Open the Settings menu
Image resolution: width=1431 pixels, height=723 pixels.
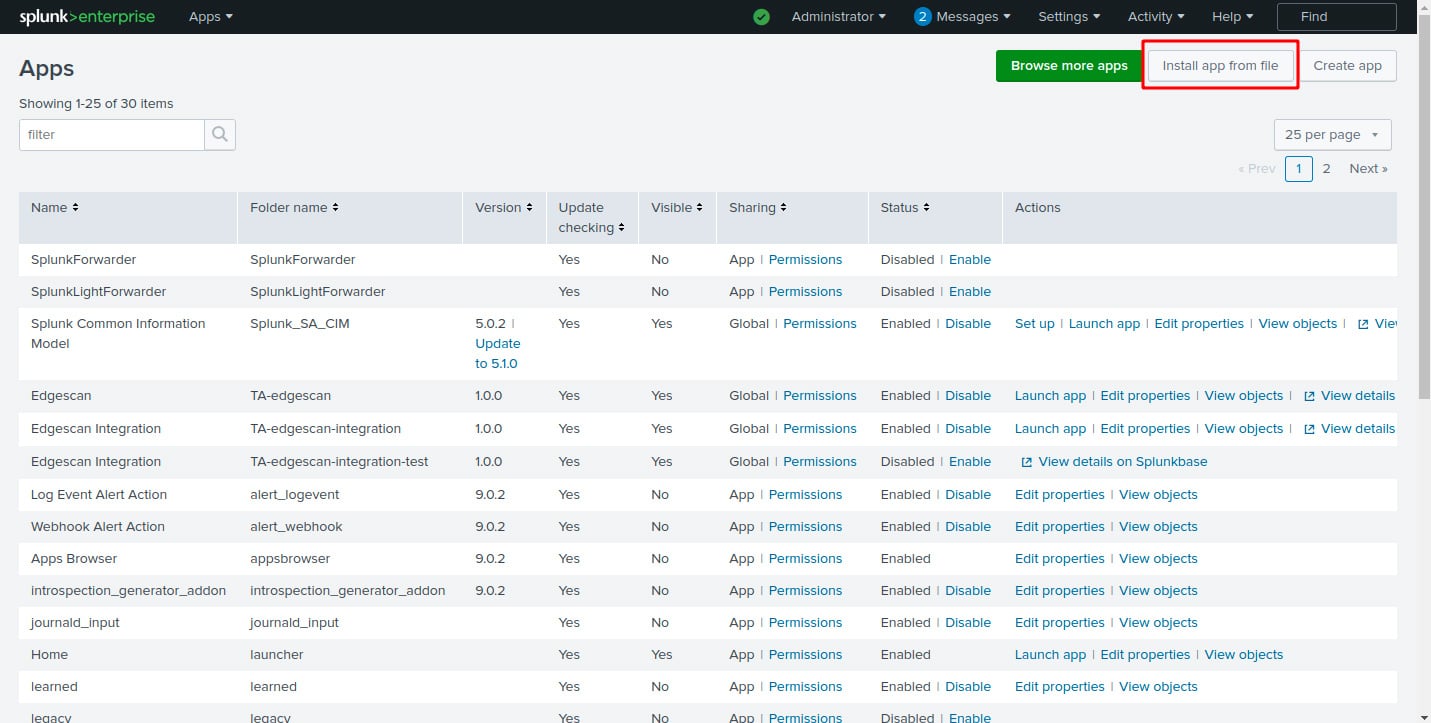(1069, 17)
